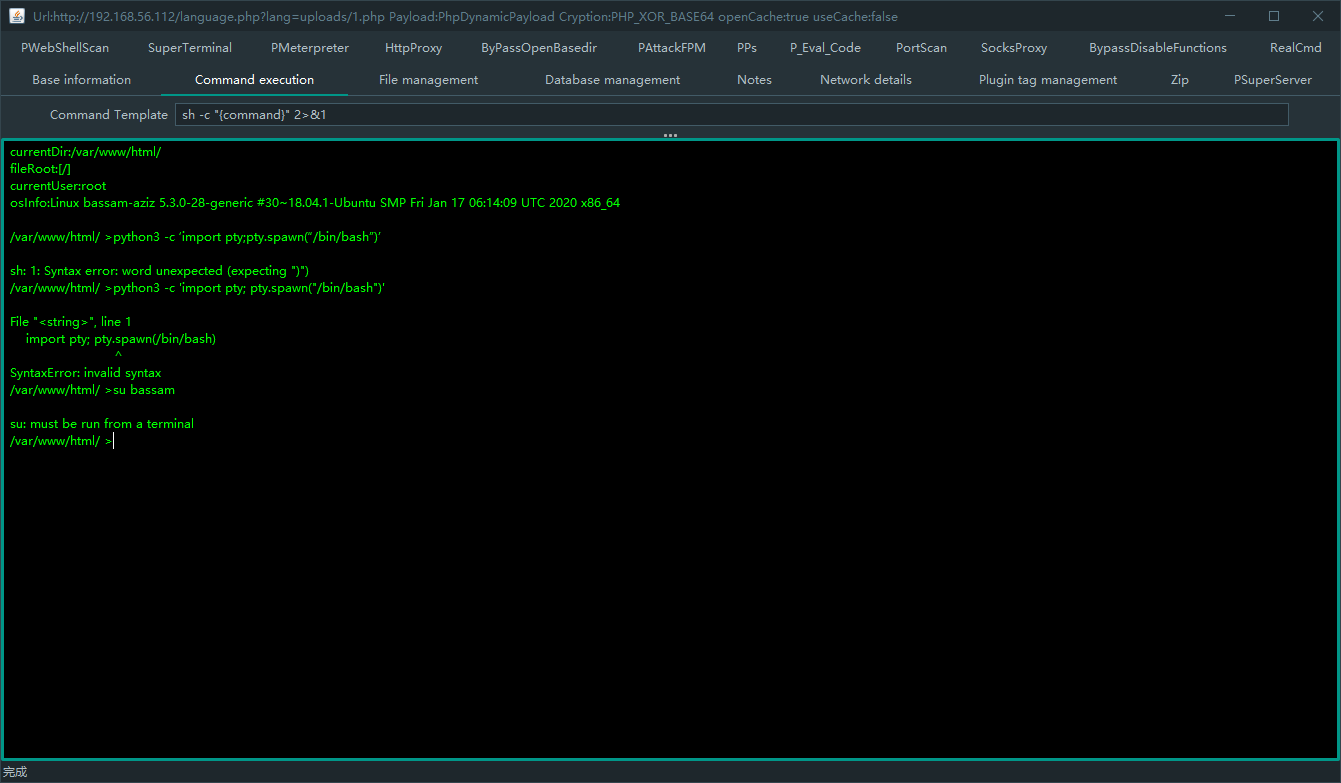Click 'su: must be run from a terminal' message
Image resolution: width=1341 pixels, height=783 pixels.
[x=102, y=424]
